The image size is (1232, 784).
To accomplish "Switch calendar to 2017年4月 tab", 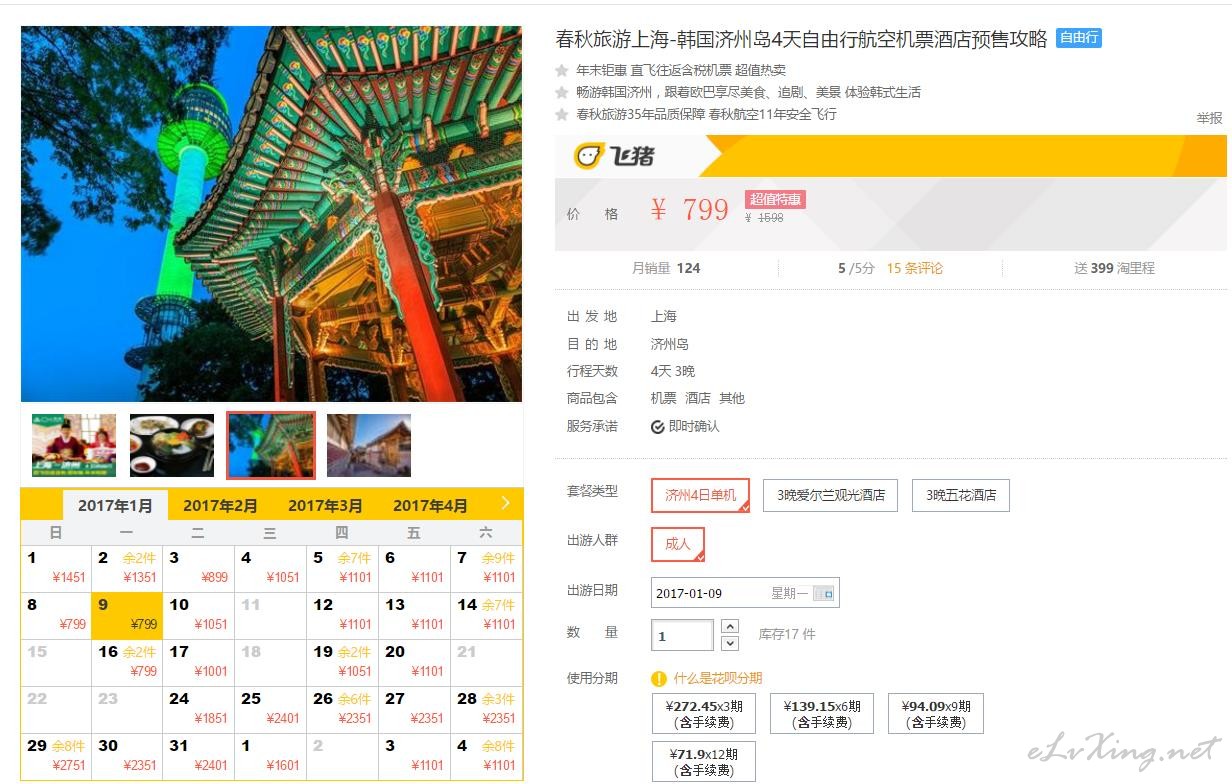I will (x=430, y=506).
